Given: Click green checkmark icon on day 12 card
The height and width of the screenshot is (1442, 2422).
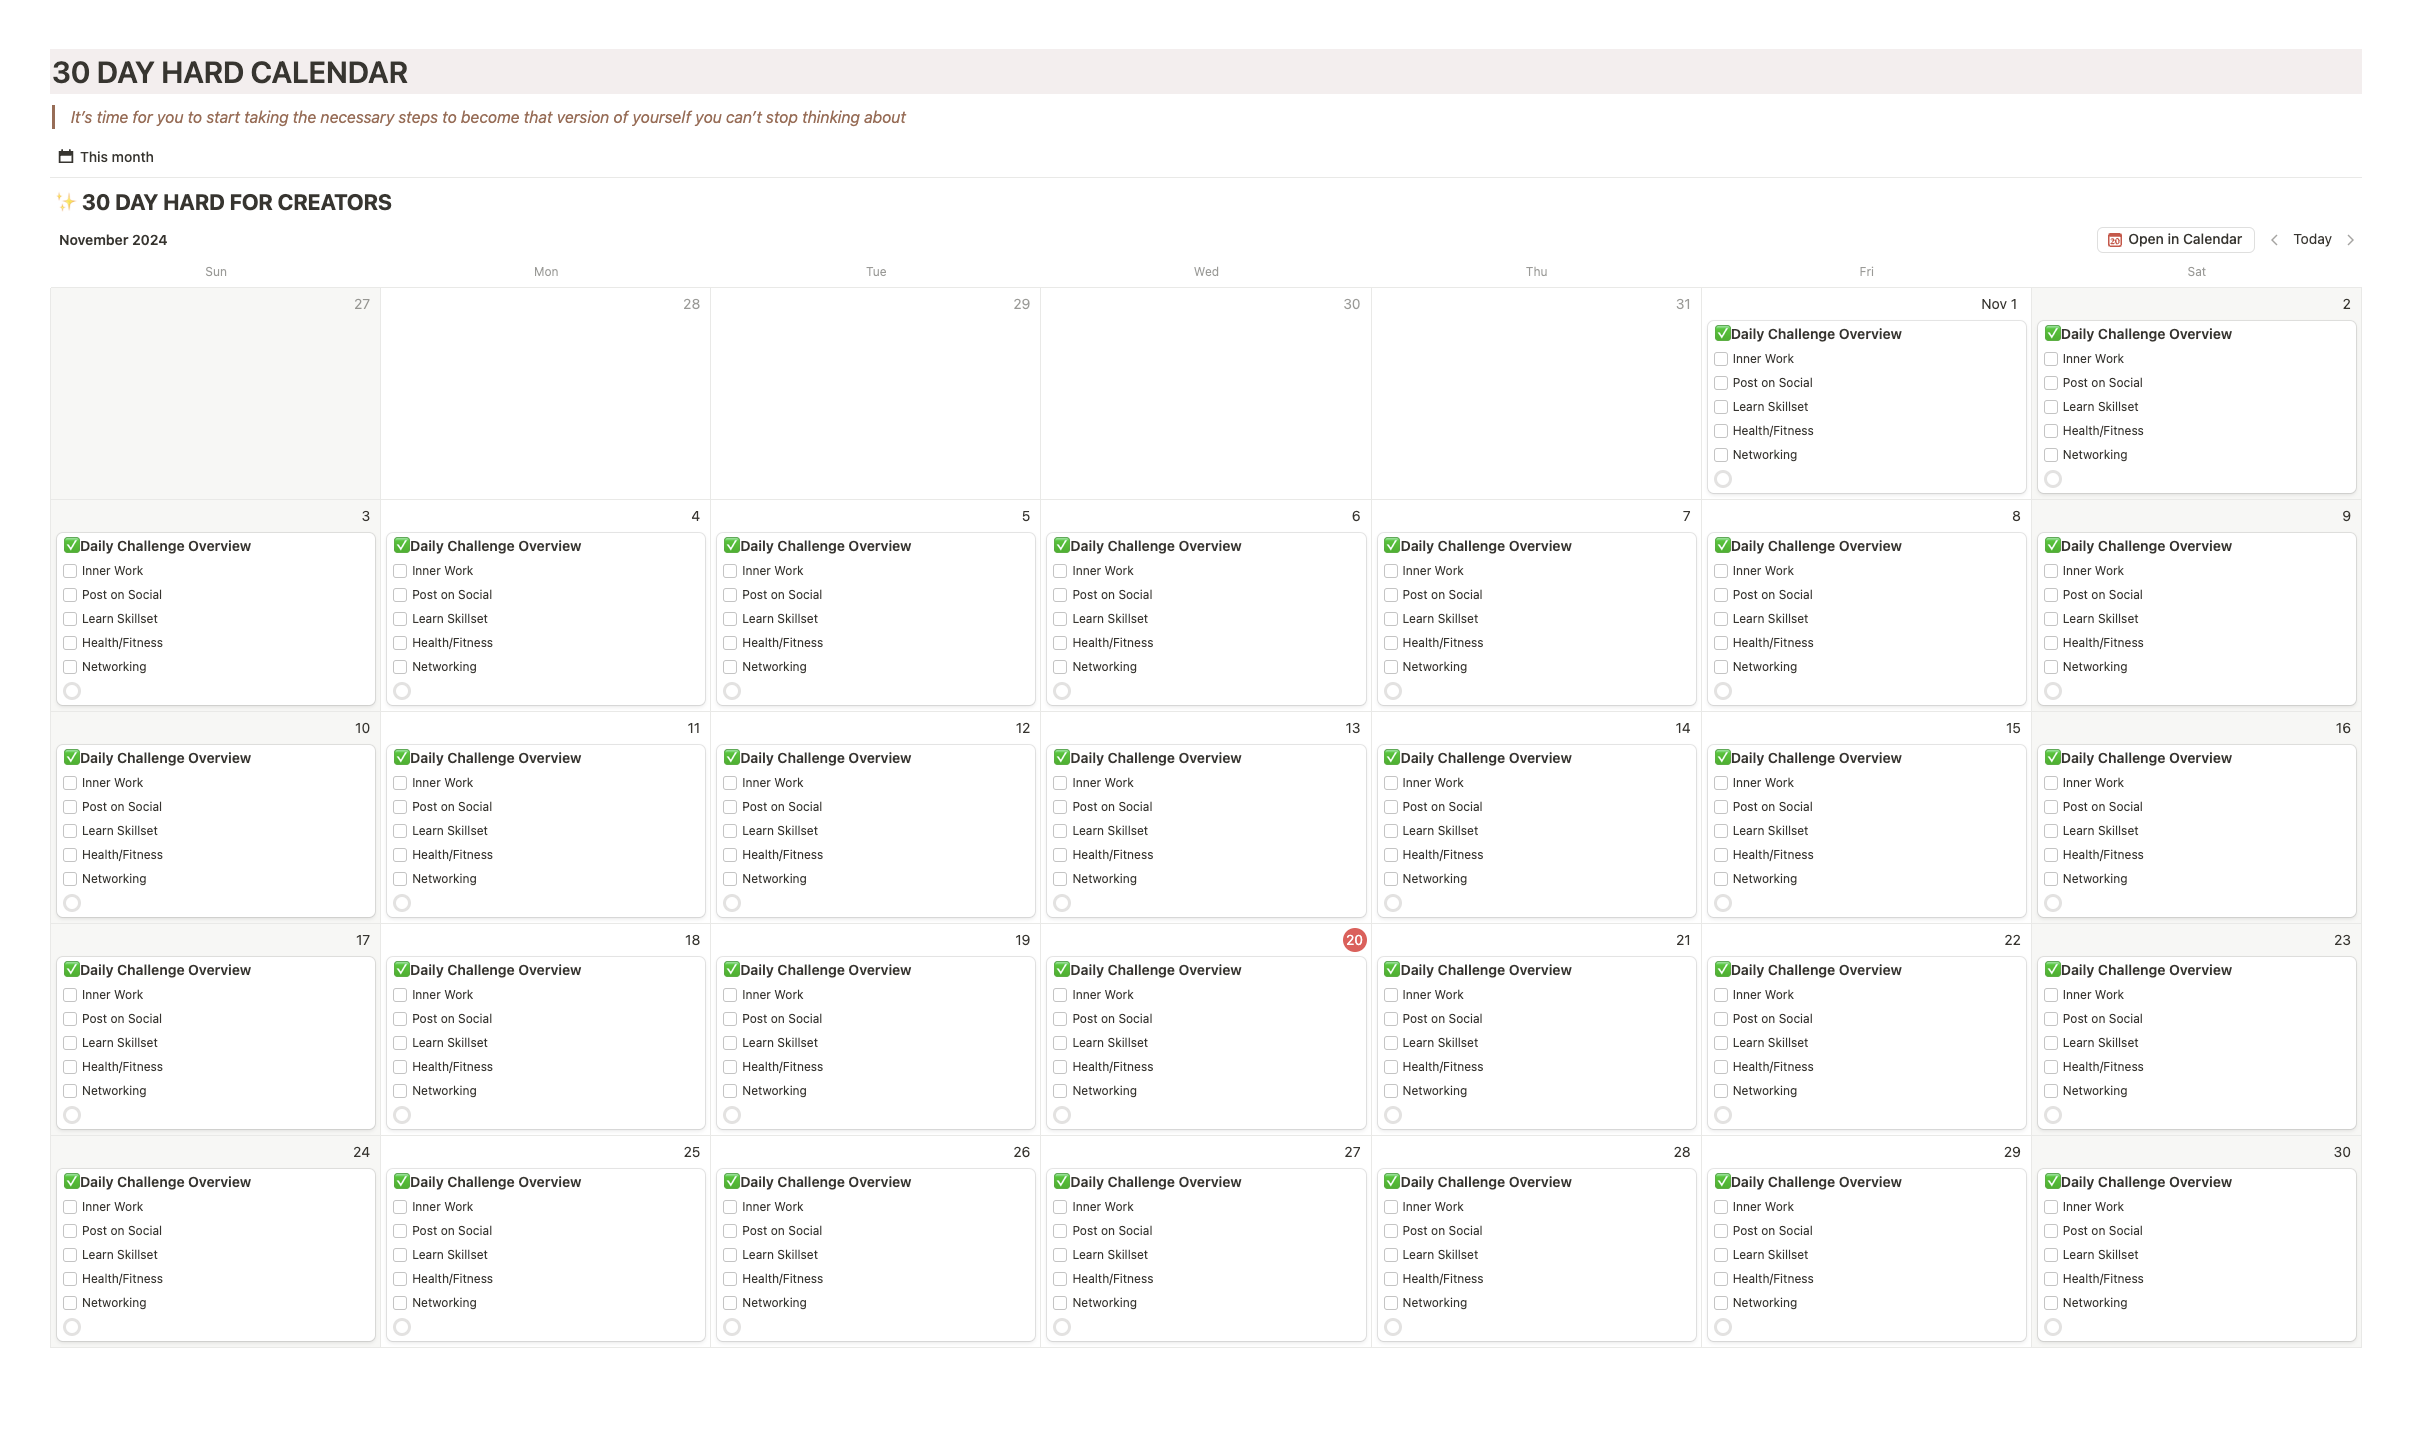Looking at the screenshot, I should coord(731,758).
